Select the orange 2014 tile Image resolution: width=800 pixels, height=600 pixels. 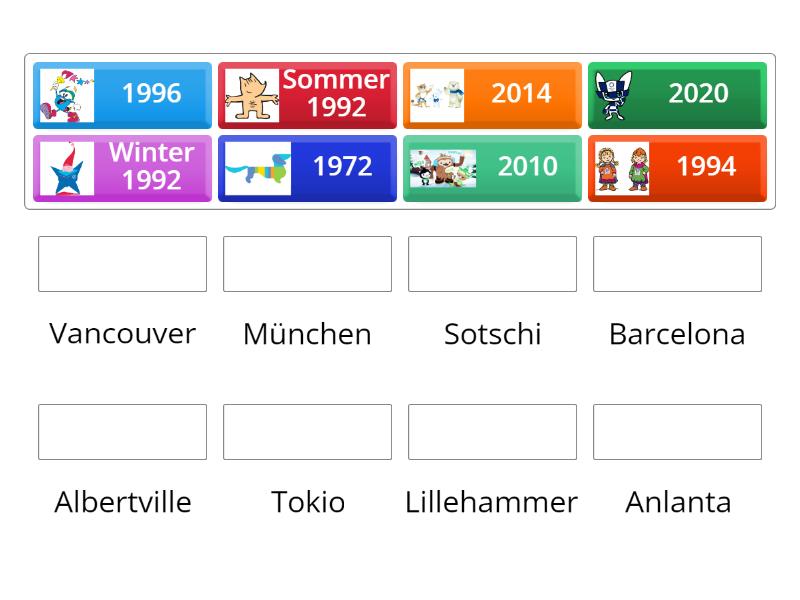(x=521, y=94)
